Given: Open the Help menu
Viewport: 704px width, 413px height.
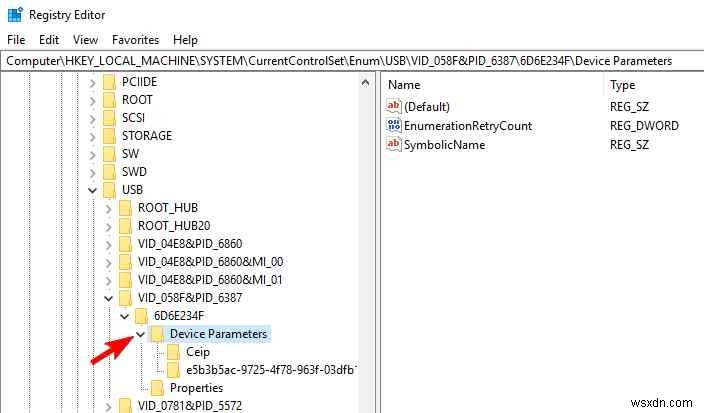Looking at the screenshot, I should [x=185, y=40].
